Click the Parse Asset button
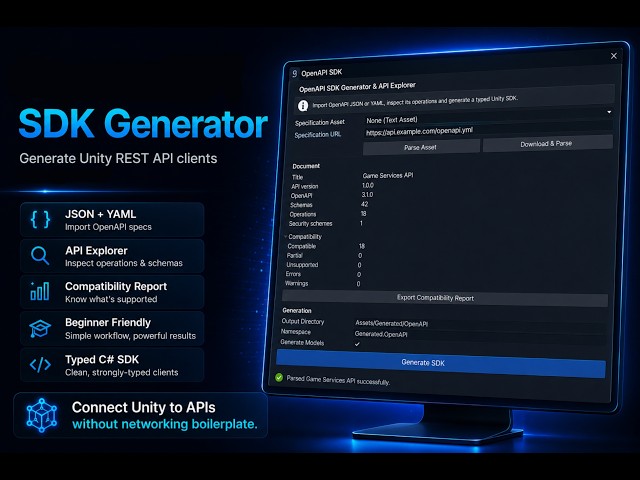The image size is (640, 480). coord(421,147)
